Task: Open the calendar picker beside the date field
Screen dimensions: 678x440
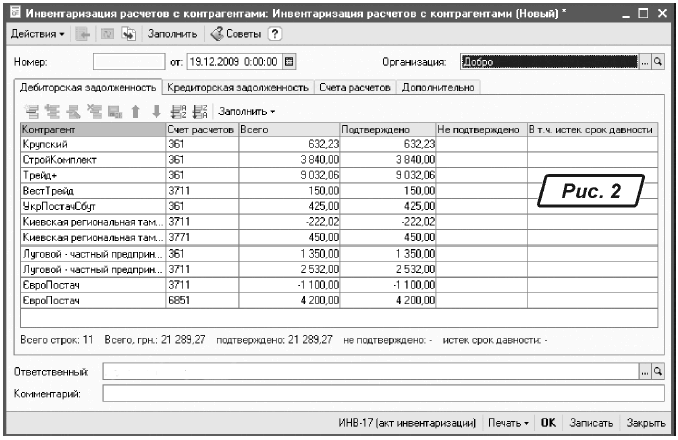Action: click(290, 62)
